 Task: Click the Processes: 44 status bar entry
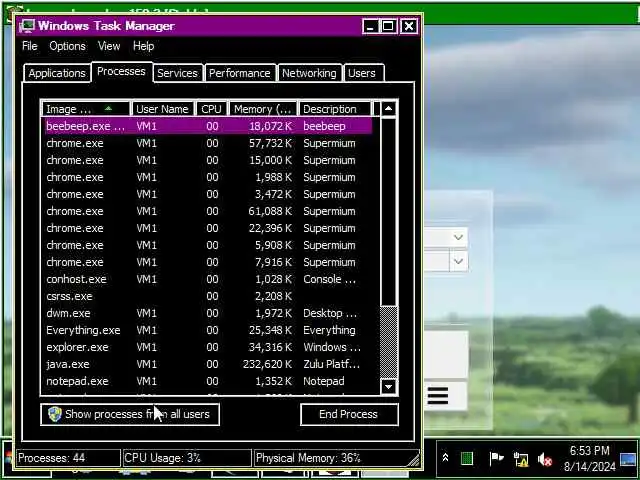[x=69, y=458]
